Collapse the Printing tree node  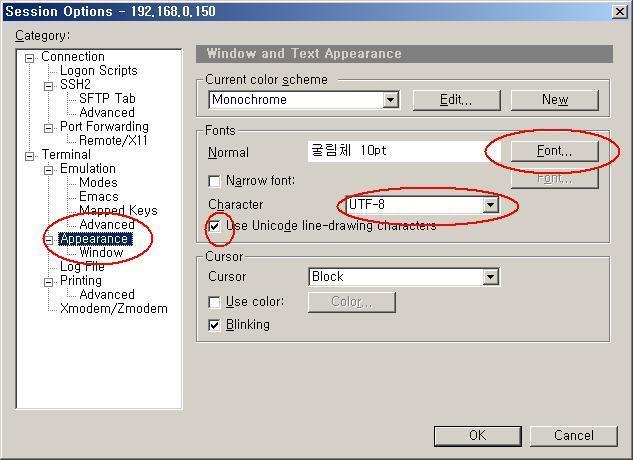(x=48, y=282)
